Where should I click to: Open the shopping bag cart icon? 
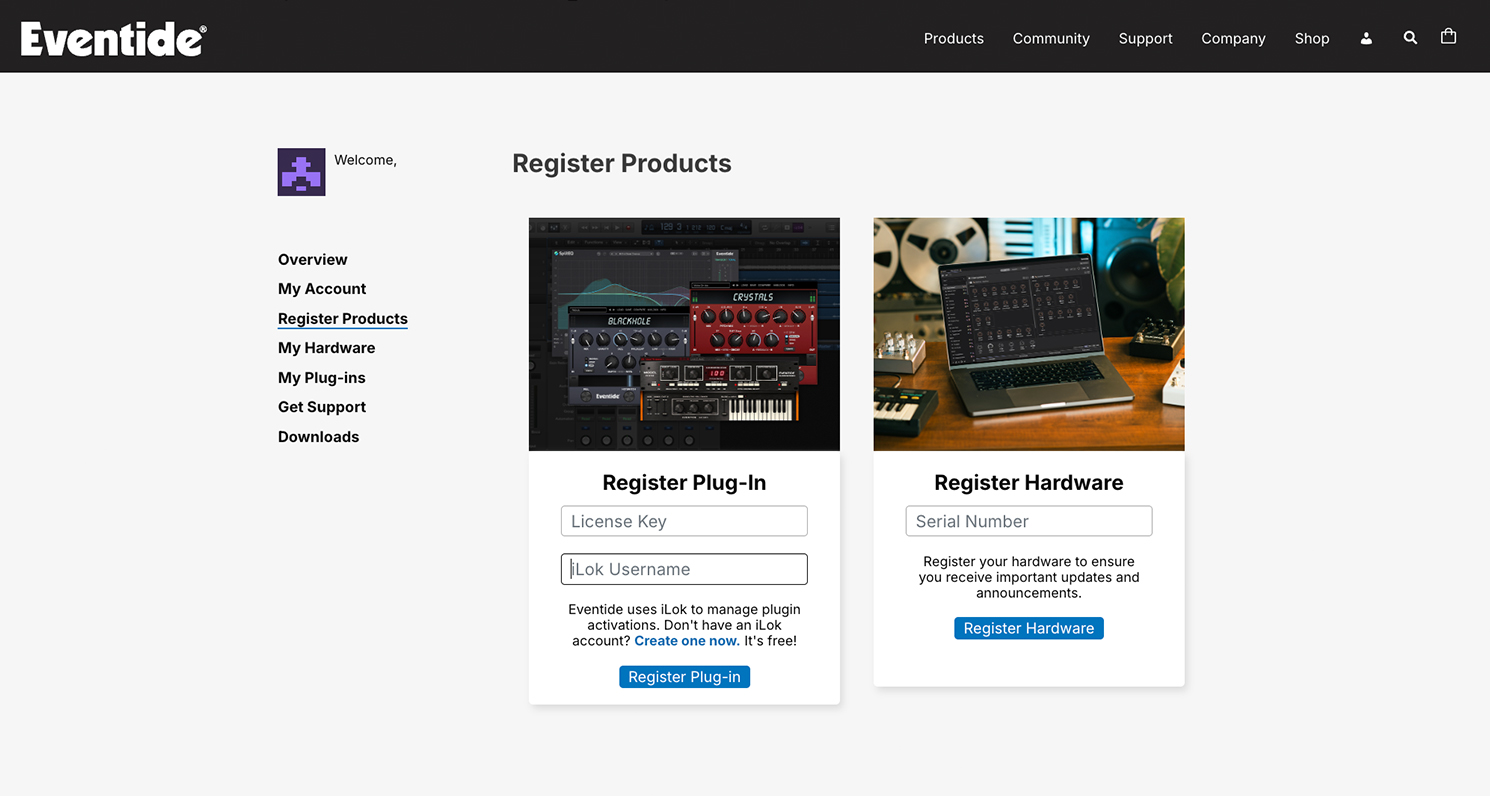click(1448, 37)
